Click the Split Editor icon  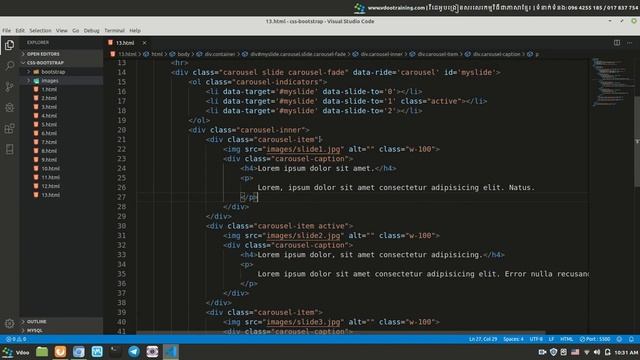point(617,42)
